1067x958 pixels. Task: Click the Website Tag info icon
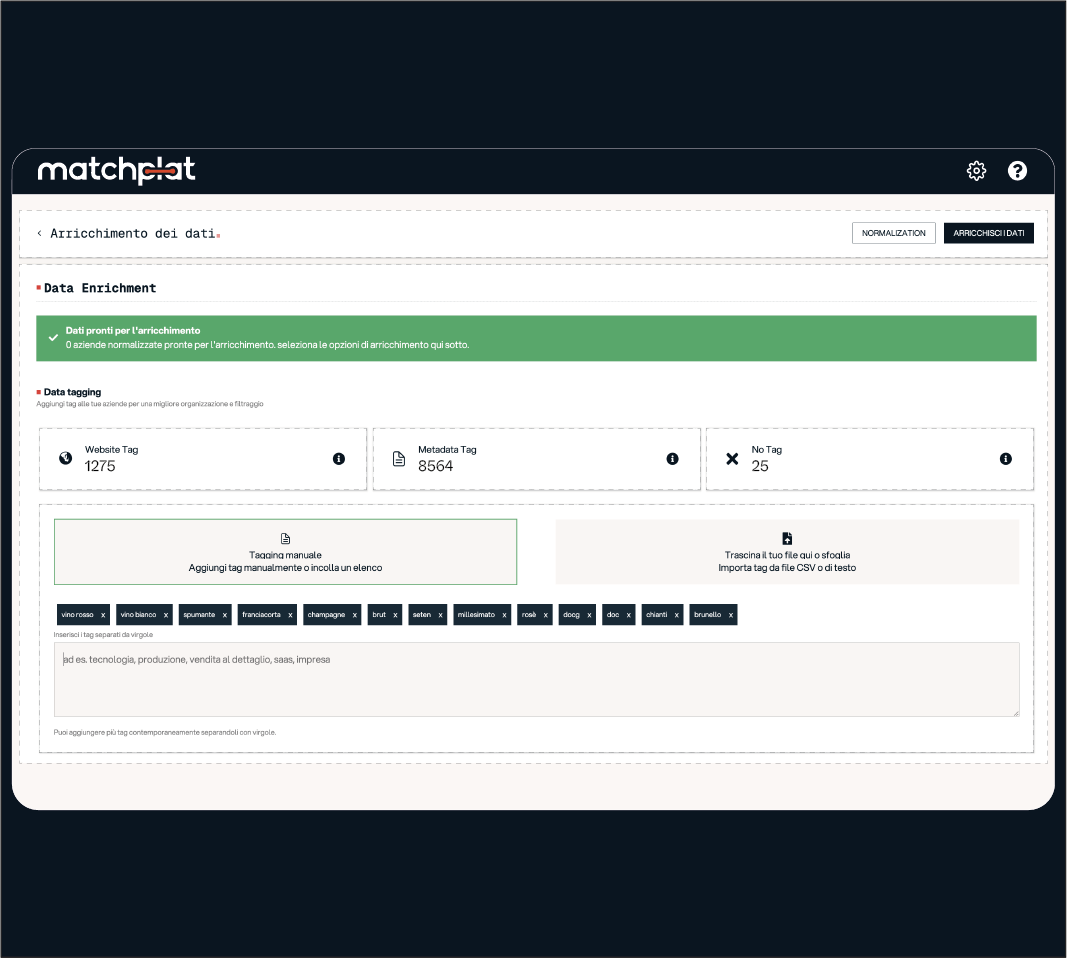point(339,459)
